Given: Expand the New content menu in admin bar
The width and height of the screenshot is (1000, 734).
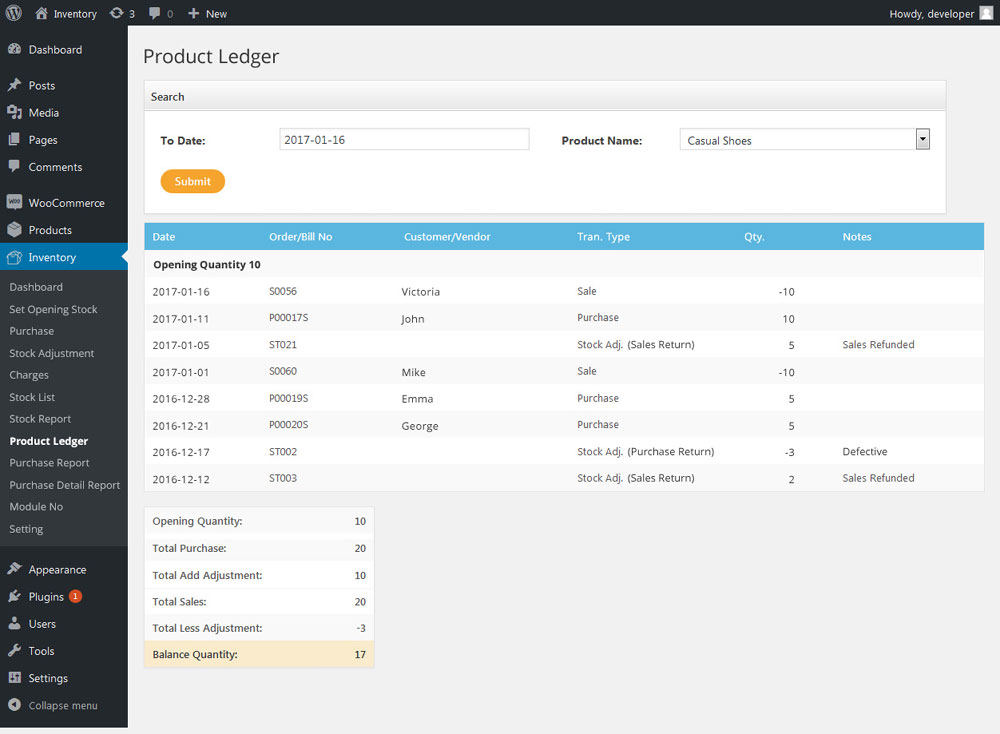Looking at the screenshot, I should 207,13.
